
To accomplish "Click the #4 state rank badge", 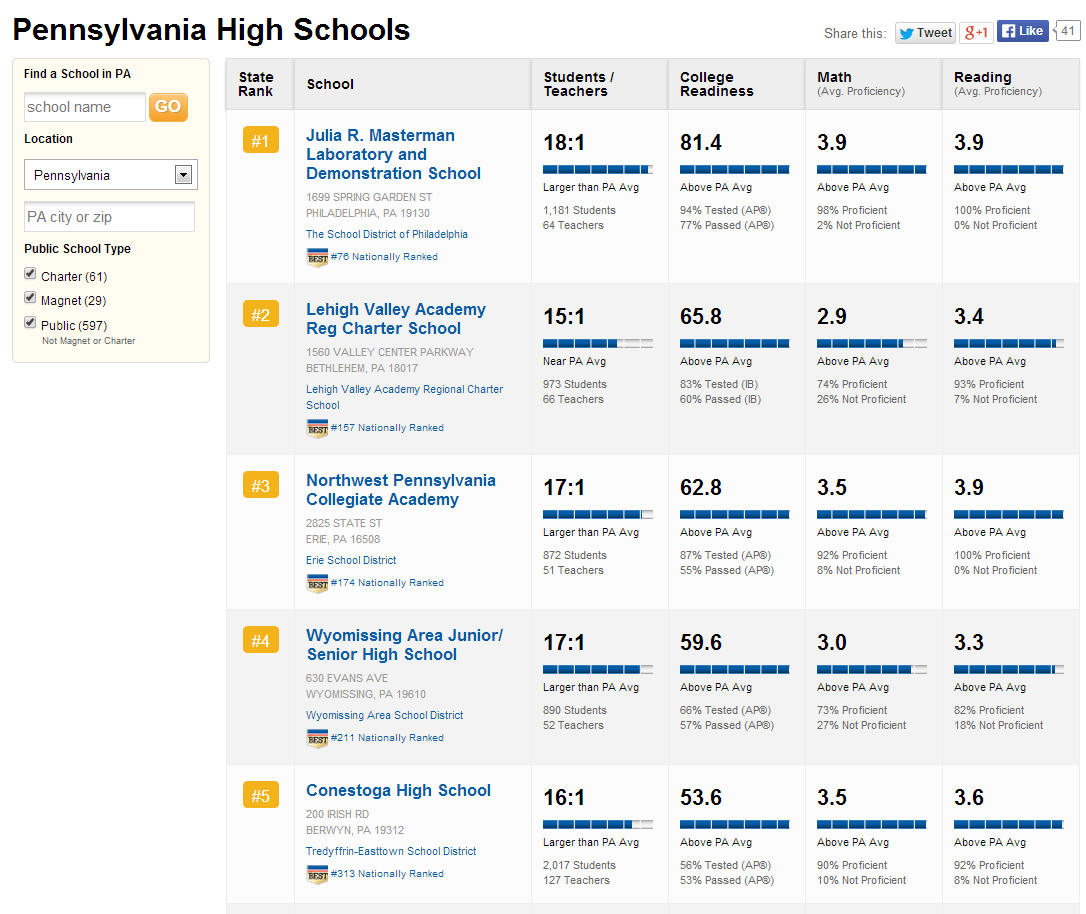I will 260,640.
